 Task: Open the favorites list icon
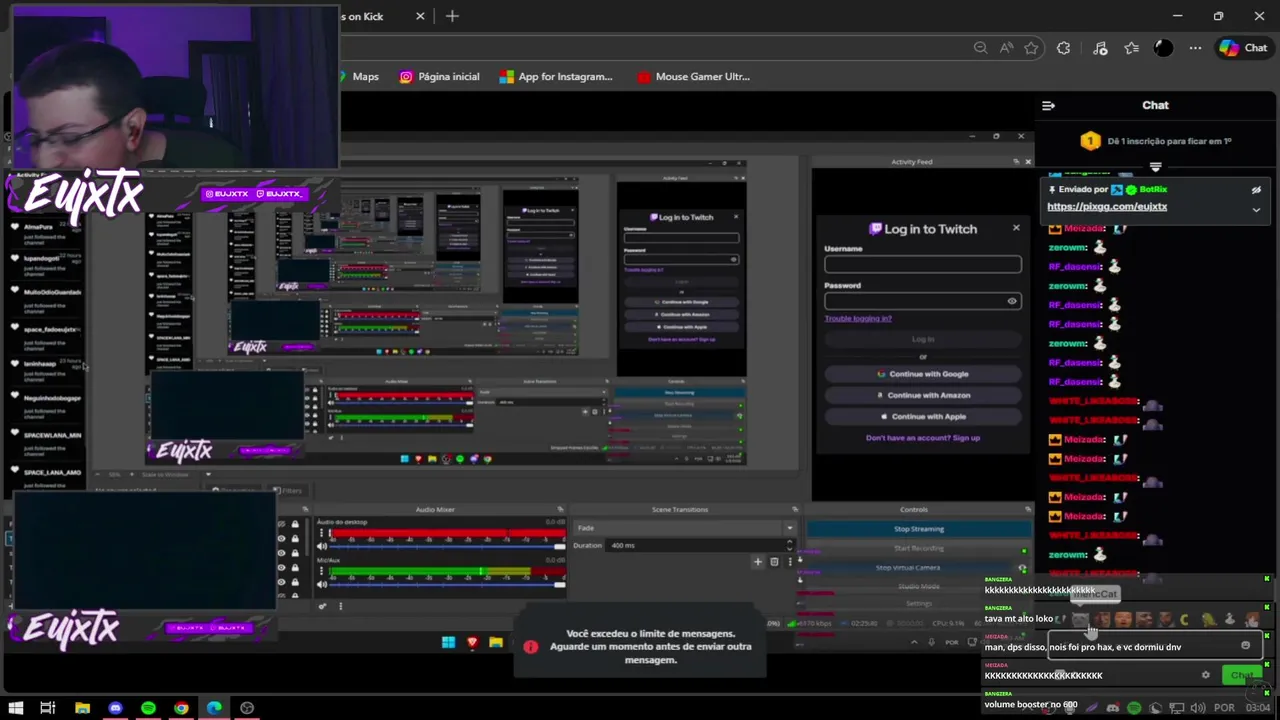click(x=1131, y=48)
